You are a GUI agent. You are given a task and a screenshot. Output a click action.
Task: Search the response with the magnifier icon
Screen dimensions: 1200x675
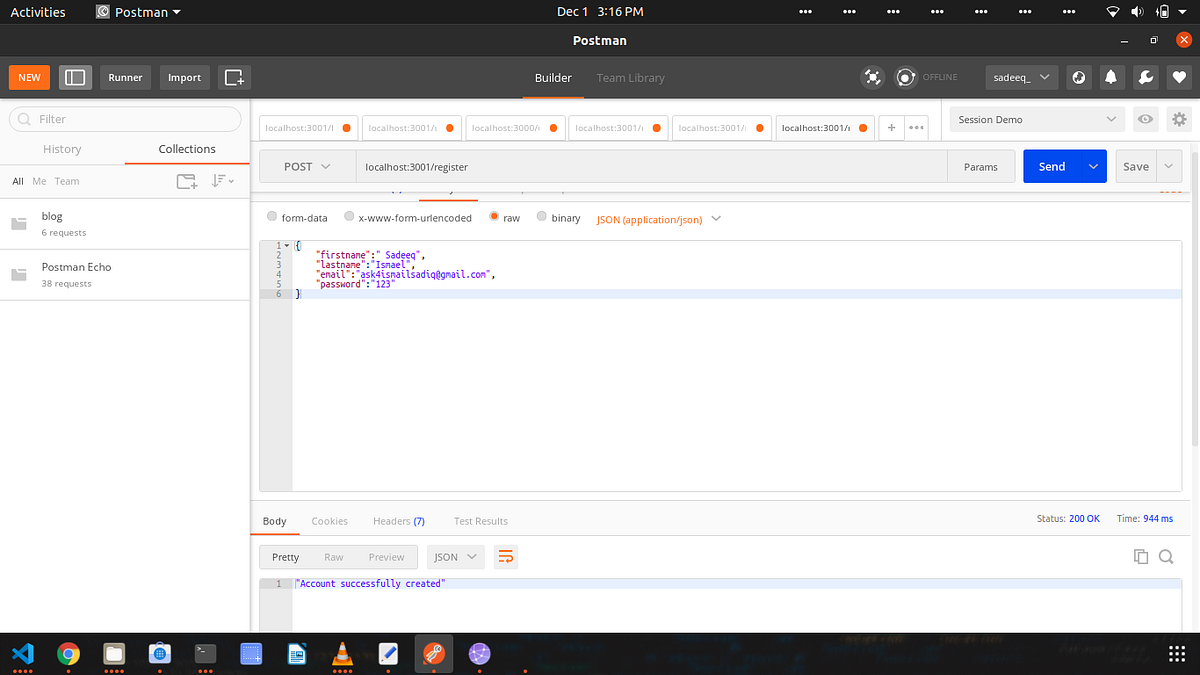(1166, 556)
